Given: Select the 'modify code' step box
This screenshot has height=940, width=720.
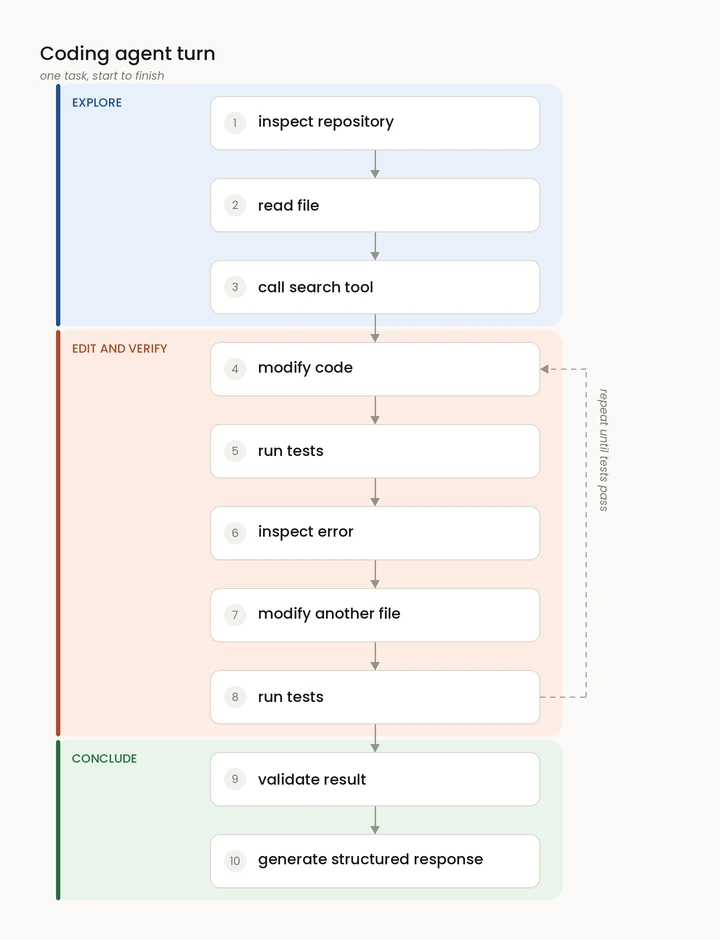Looking at the screenshot, I should tap(375, 369).
